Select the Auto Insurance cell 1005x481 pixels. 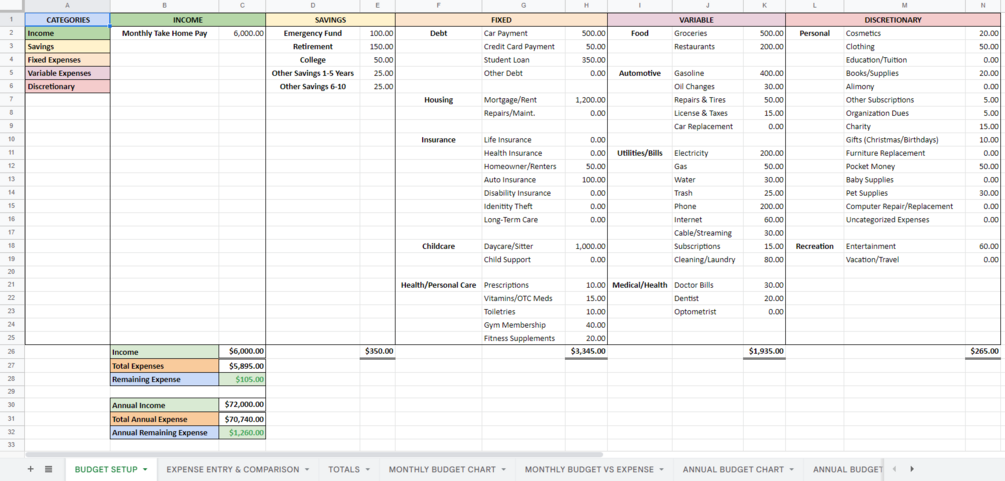[524, 180]
